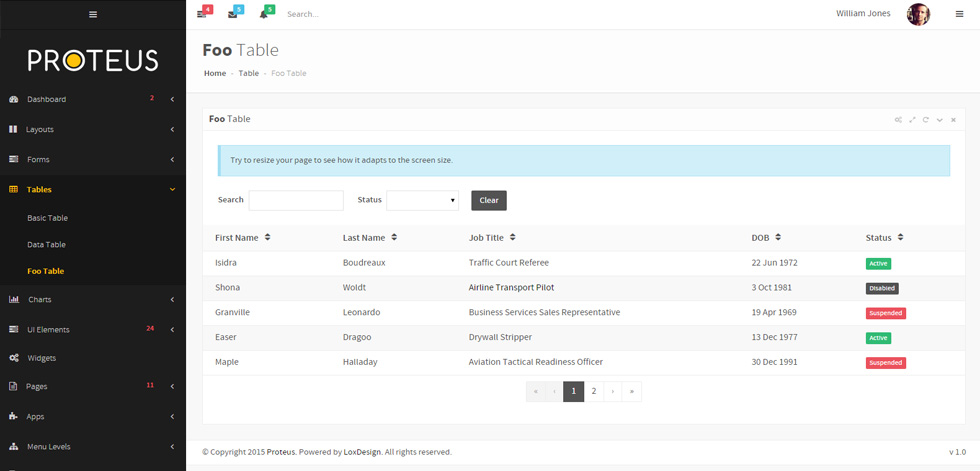
Task: Go to previous page arrow
Action: (x=554, y=392)
